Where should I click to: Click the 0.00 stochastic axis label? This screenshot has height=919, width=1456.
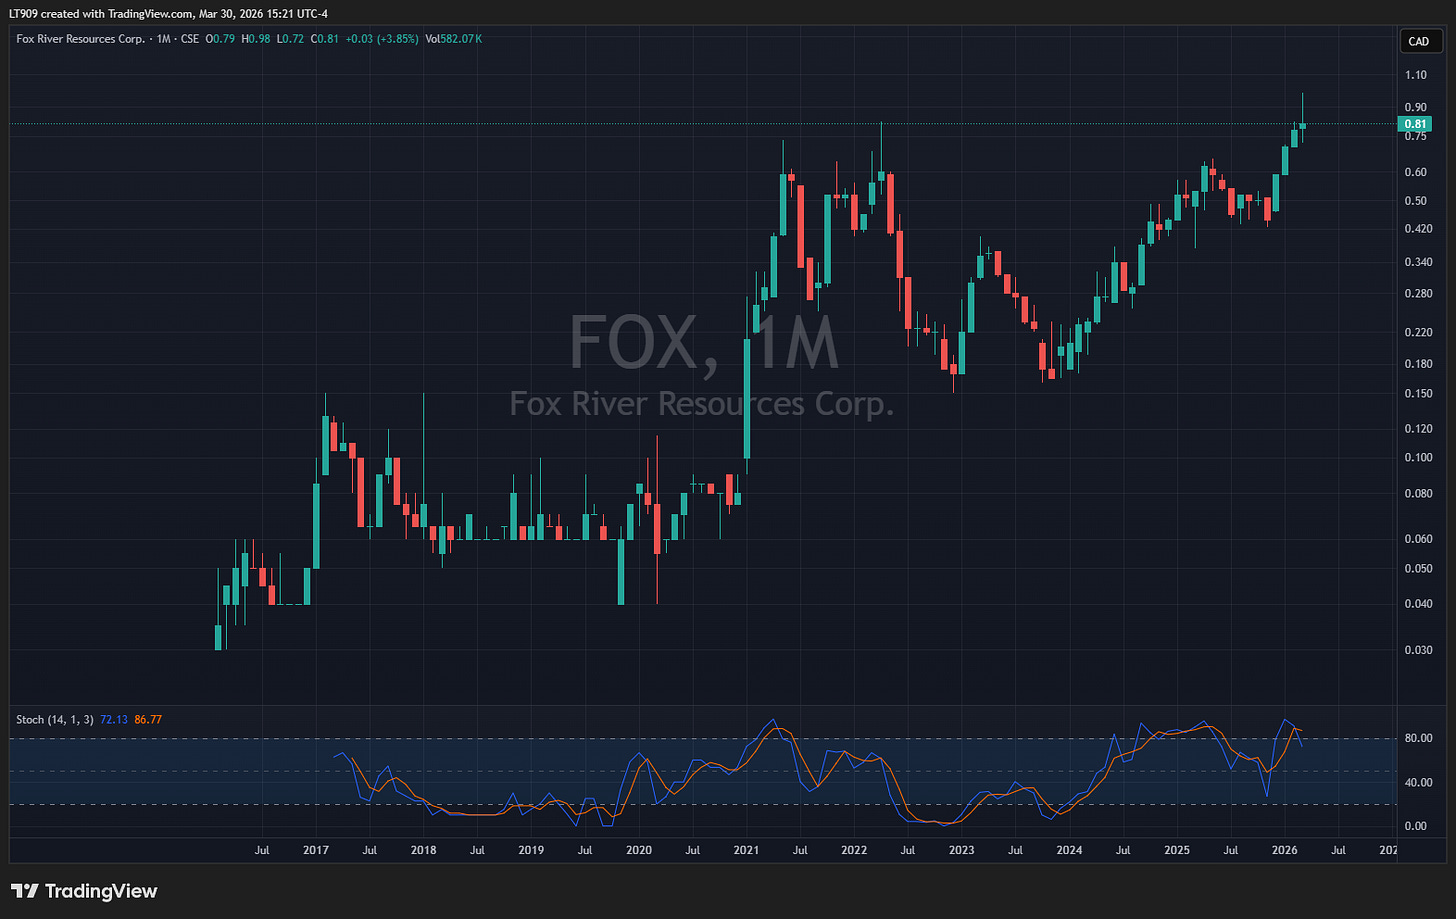pyautogui.click(x=1416, y=826)
